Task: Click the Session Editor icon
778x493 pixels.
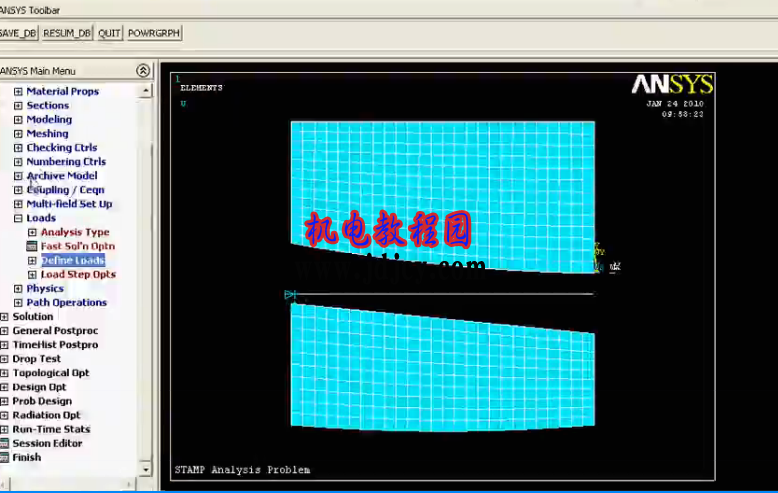Action: [x=4, y=443]
